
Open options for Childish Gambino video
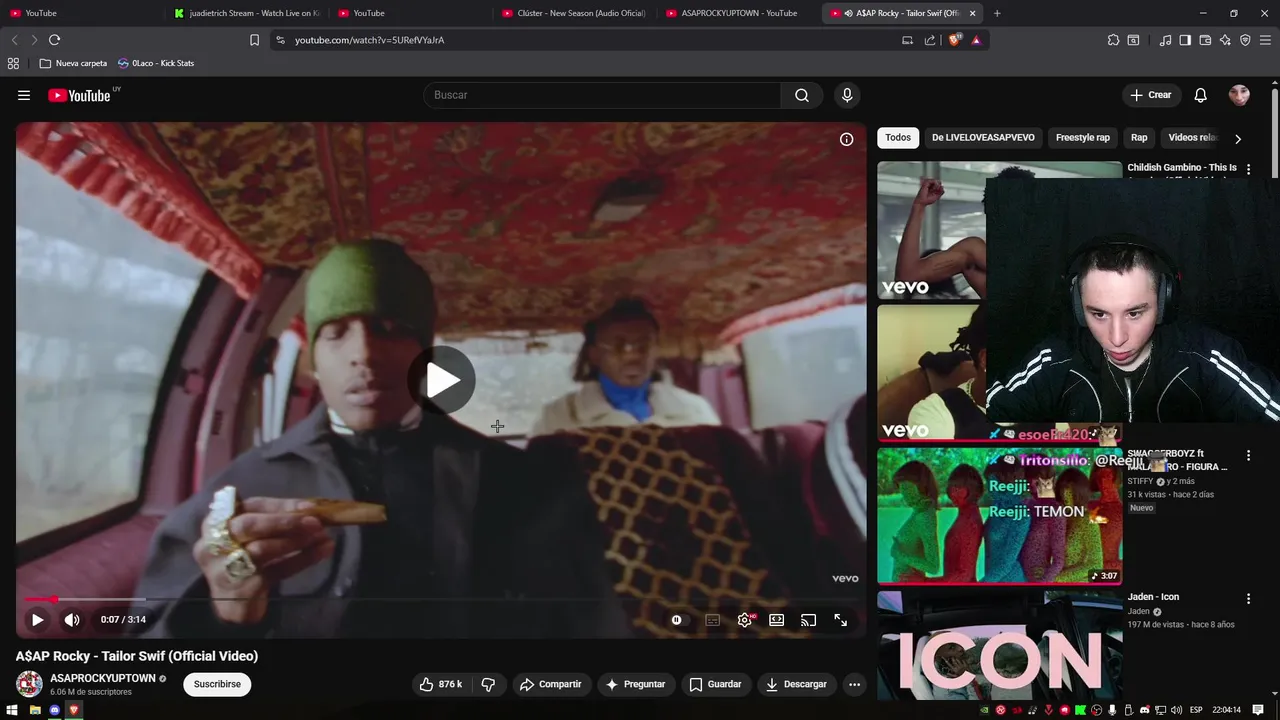[x=1248, y=169]
